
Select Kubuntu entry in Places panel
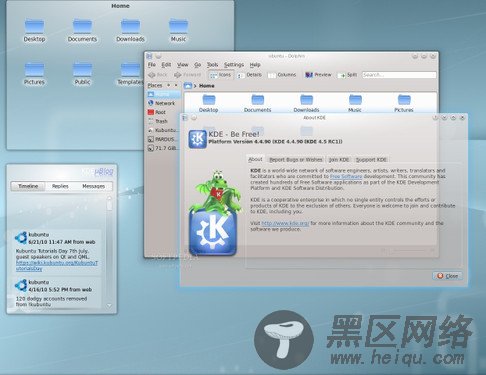point(162,130)
